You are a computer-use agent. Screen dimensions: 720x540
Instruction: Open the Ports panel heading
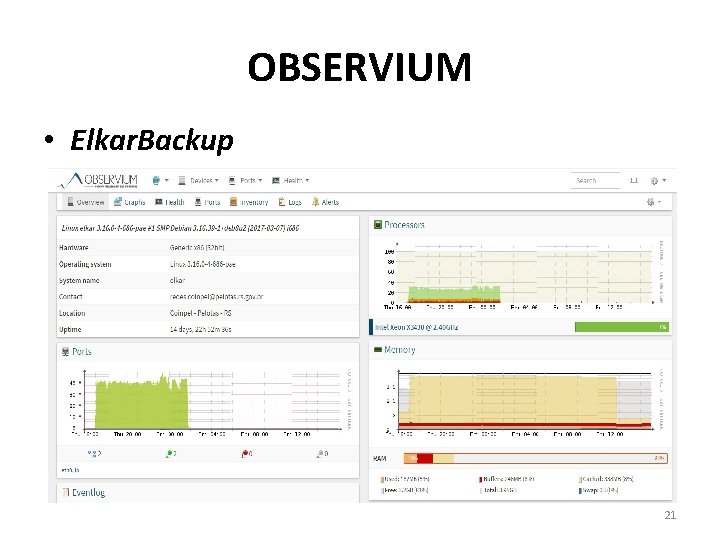coord(82,352)
